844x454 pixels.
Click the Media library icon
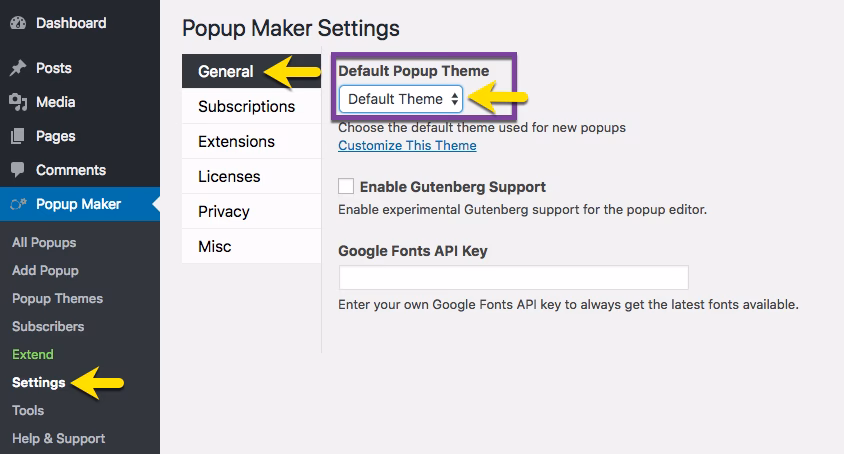18,102
